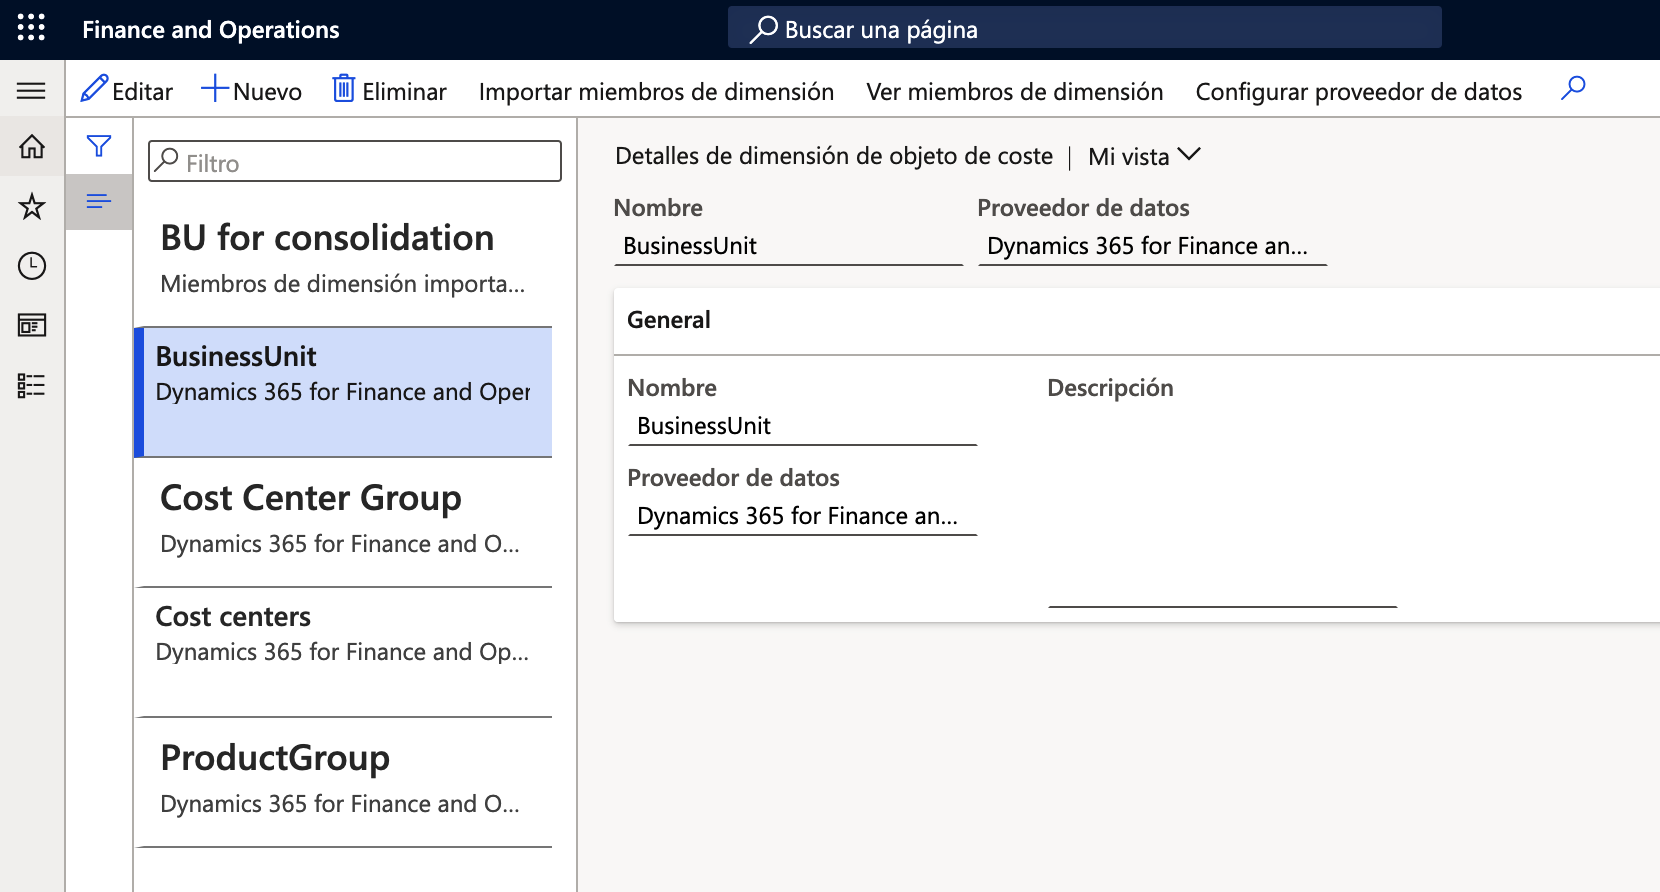This screenshot has width=1660, height=892.
Task: Click Eliminar trash button
Action: pos(390,90)
